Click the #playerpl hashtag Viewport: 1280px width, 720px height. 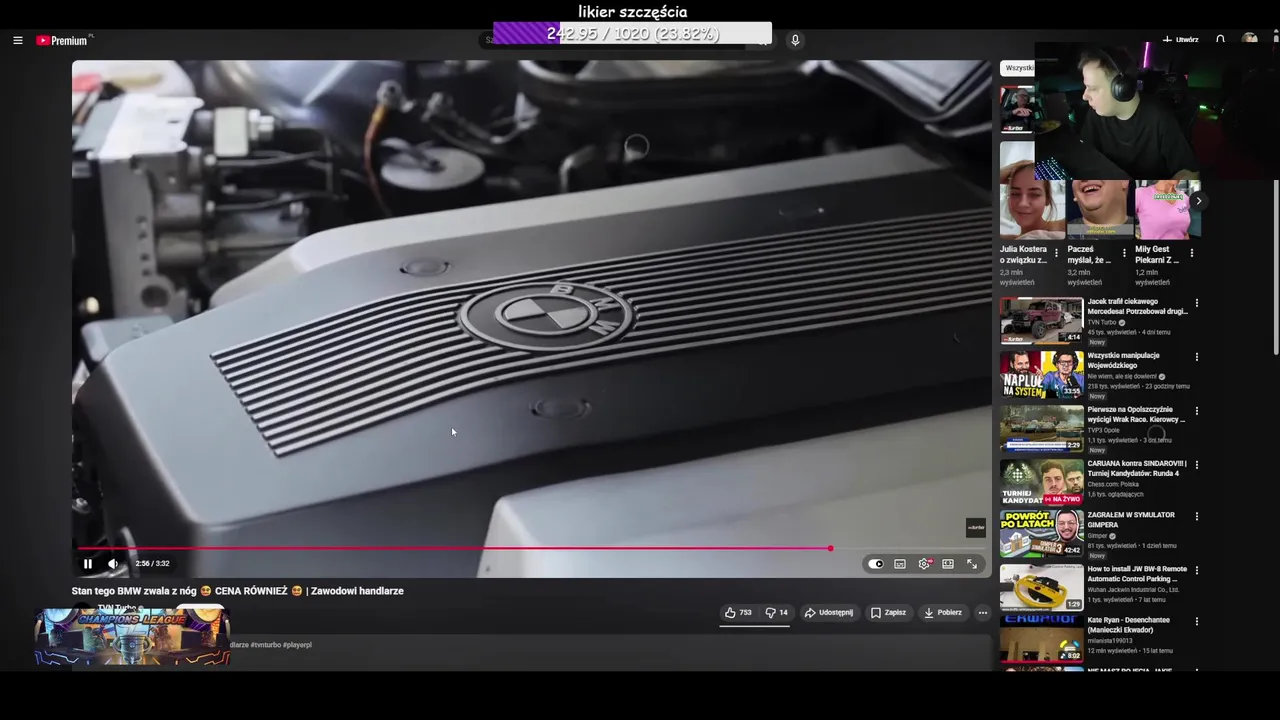(x=297, y=645)
